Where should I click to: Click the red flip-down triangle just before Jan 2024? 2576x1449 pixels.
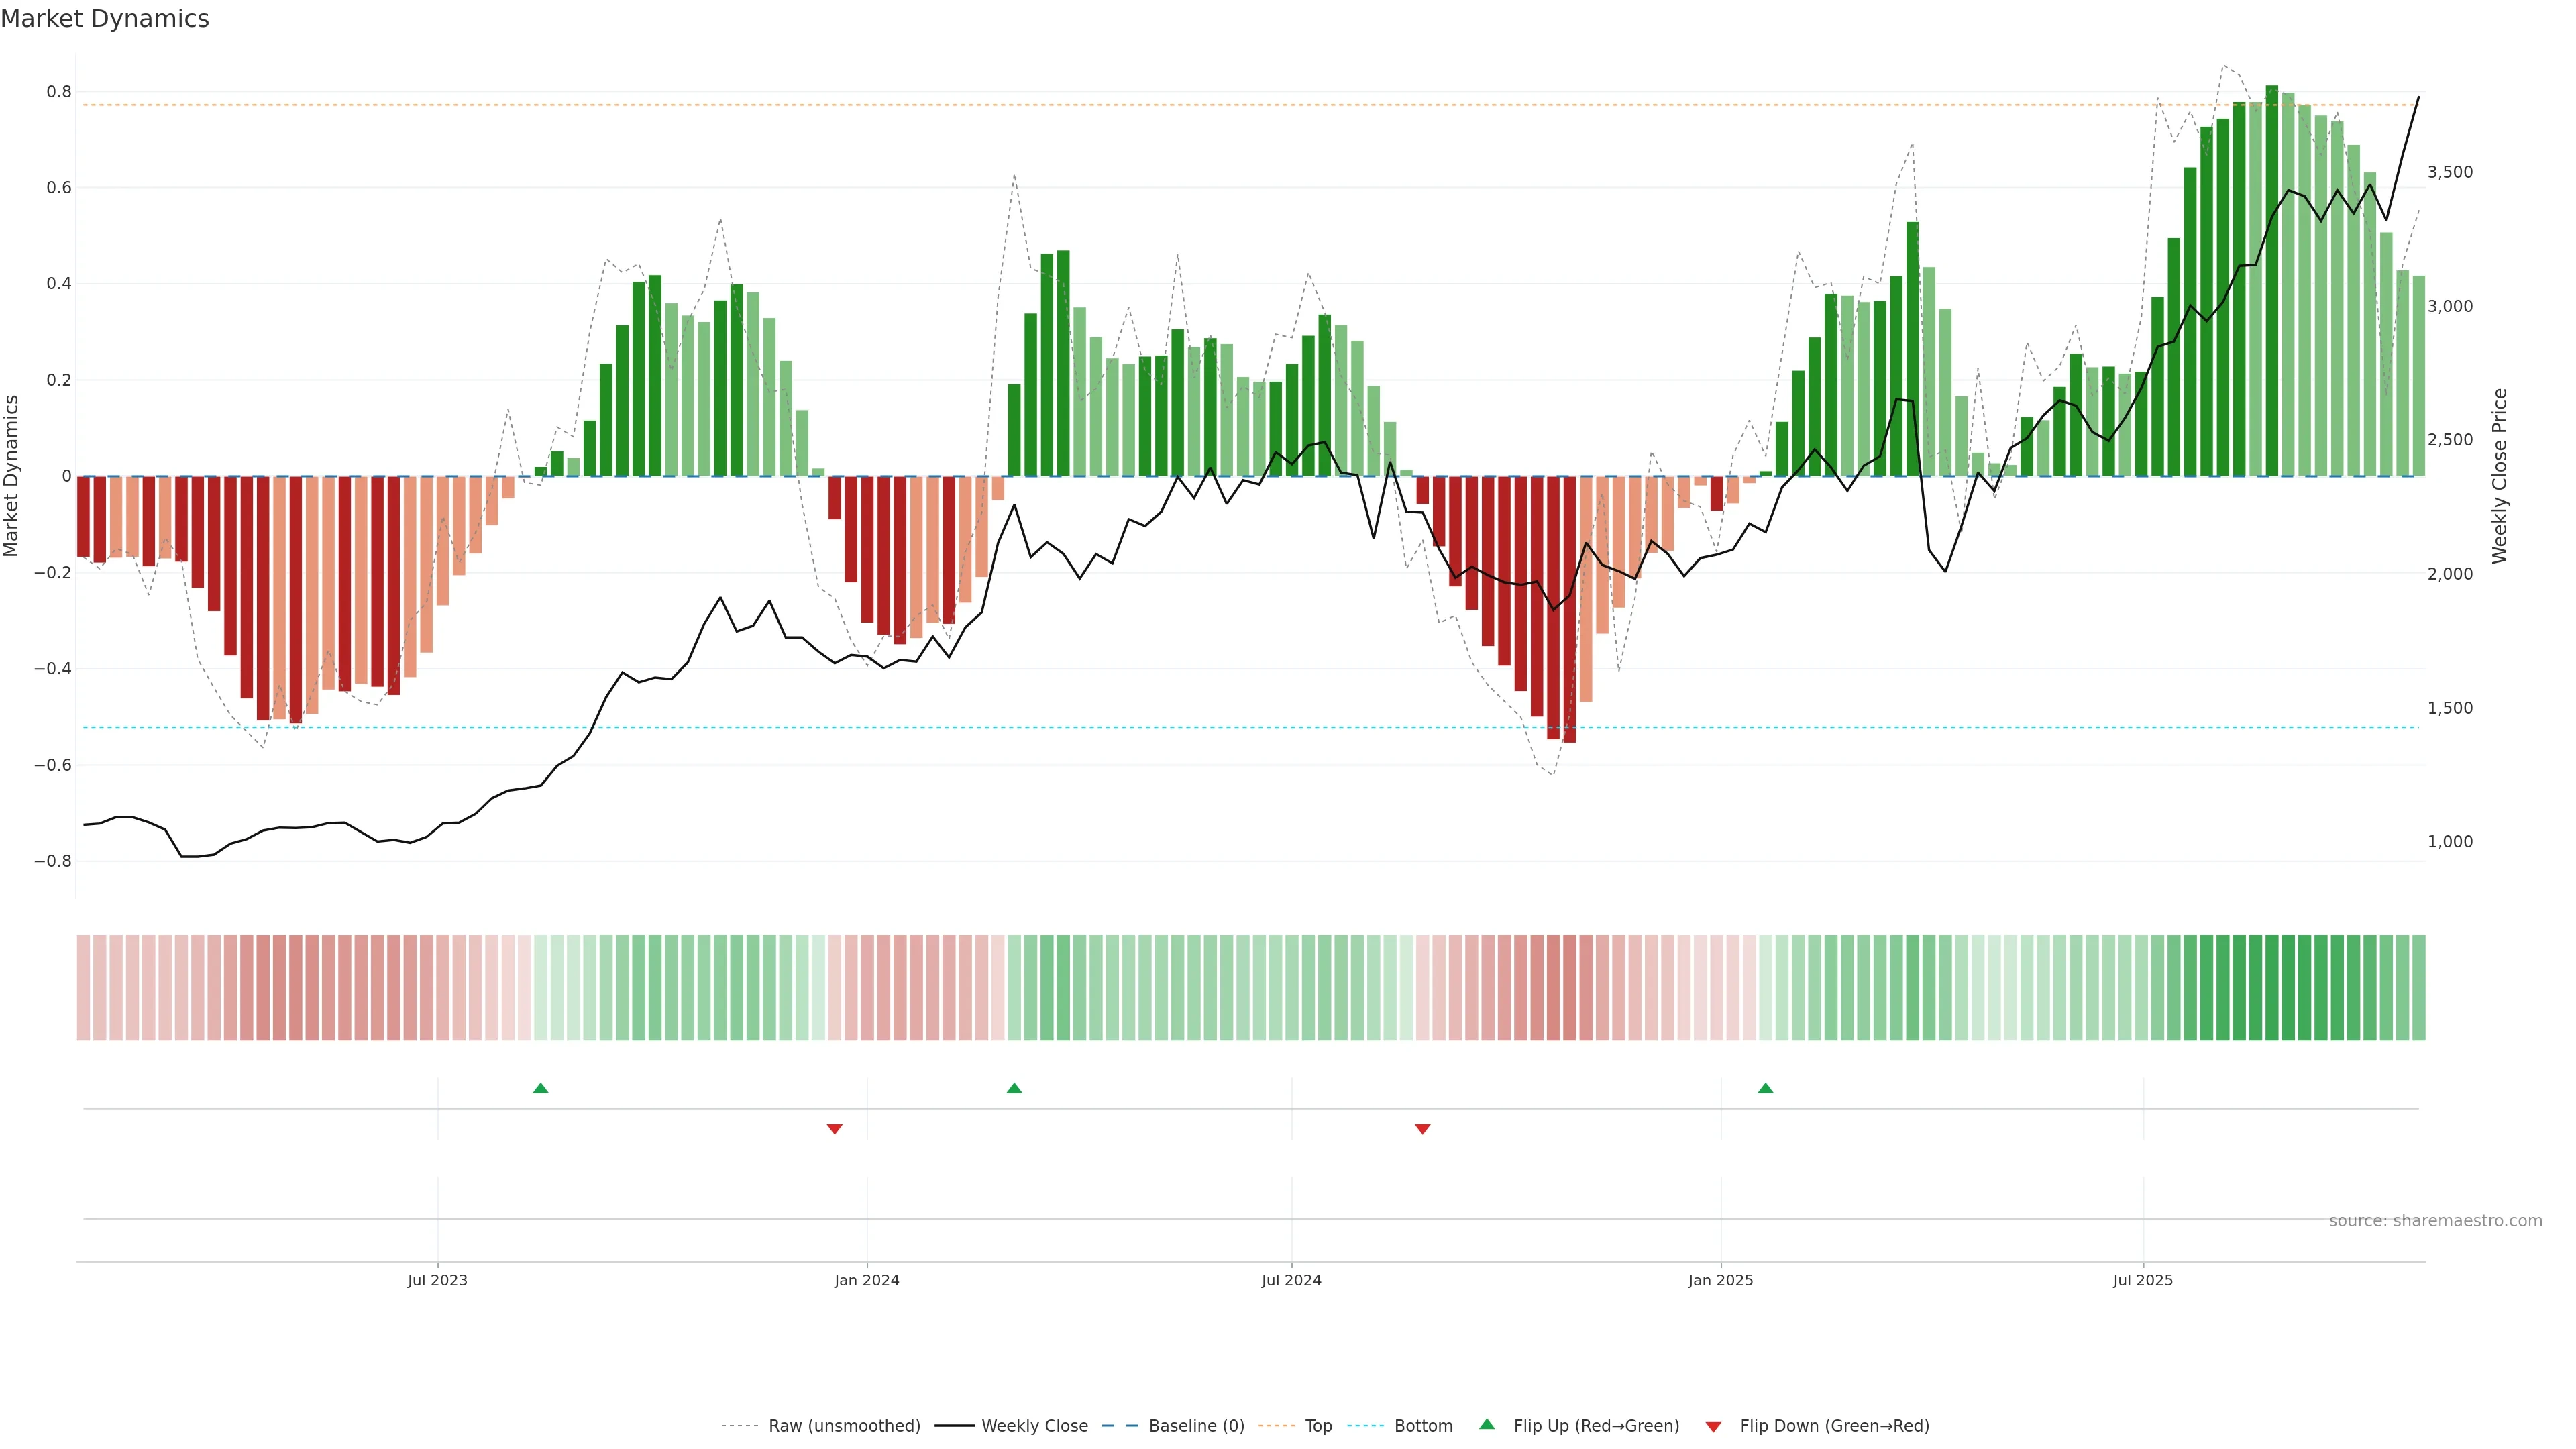tap(834, 1129)
